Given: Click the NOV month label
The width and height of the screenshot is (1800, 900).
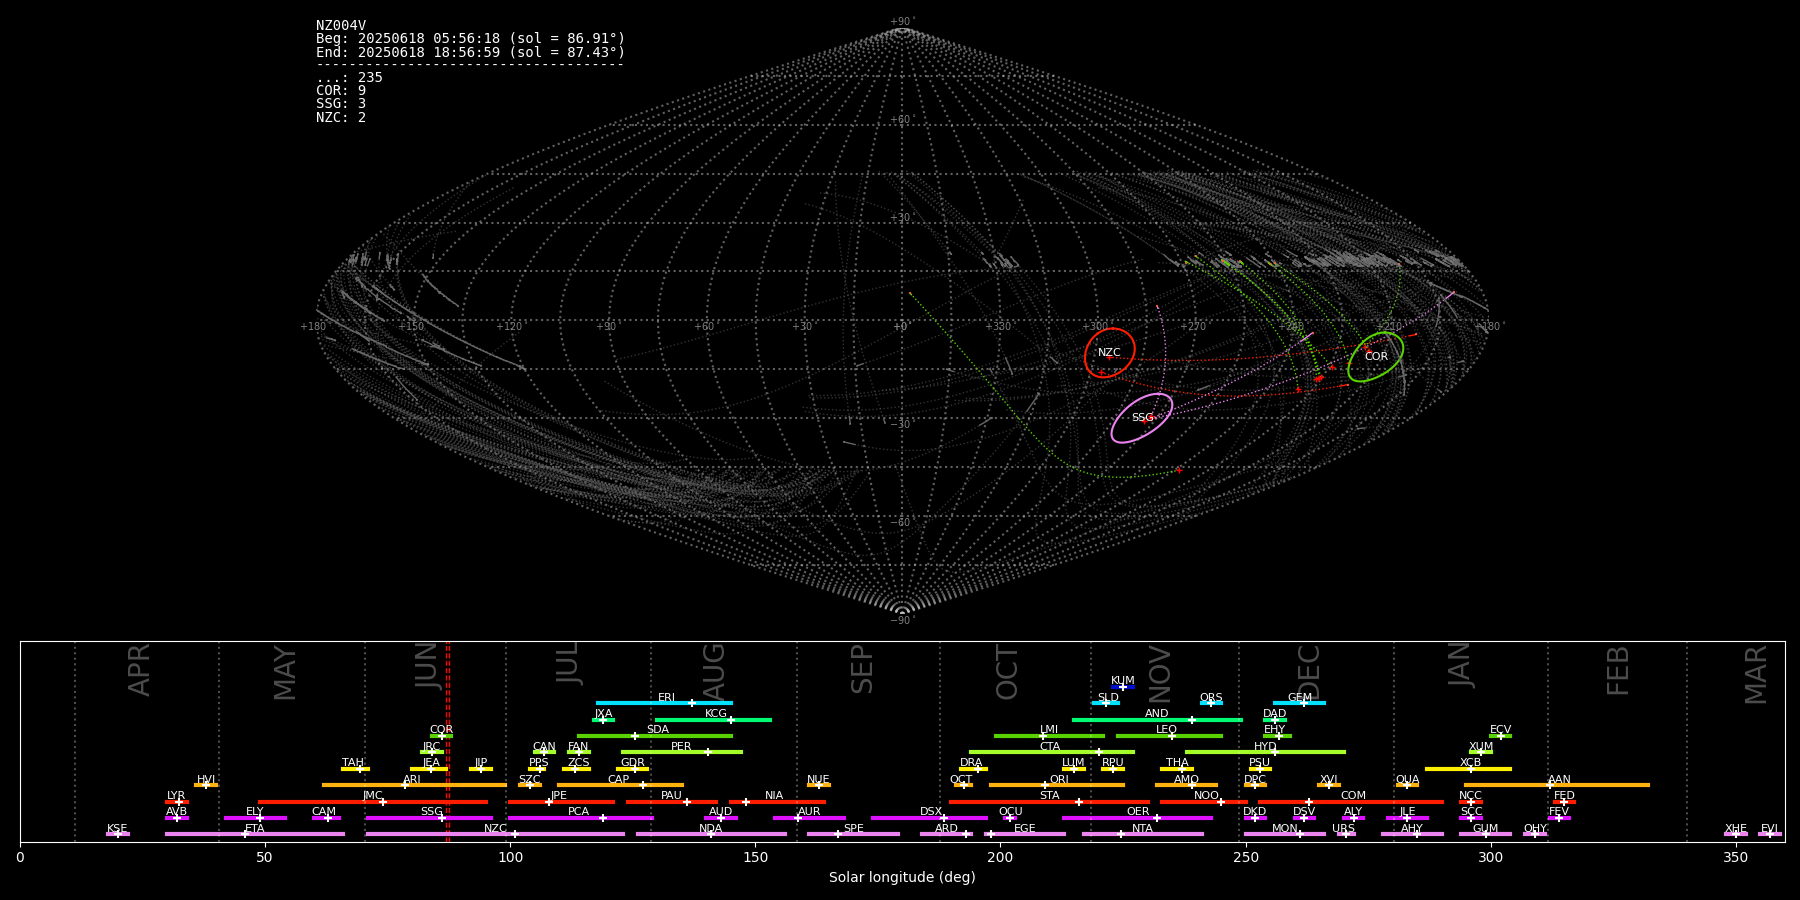Looking at the screenshot, I should click(x=1159, y=674).
